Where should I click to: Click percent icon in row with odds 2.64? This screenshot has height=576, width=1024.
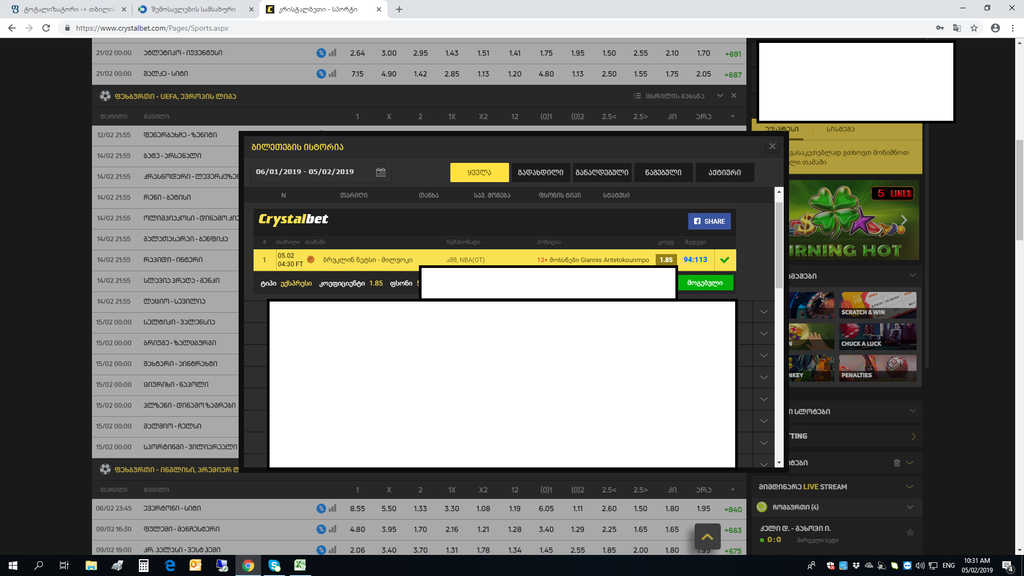coord(321,53)
